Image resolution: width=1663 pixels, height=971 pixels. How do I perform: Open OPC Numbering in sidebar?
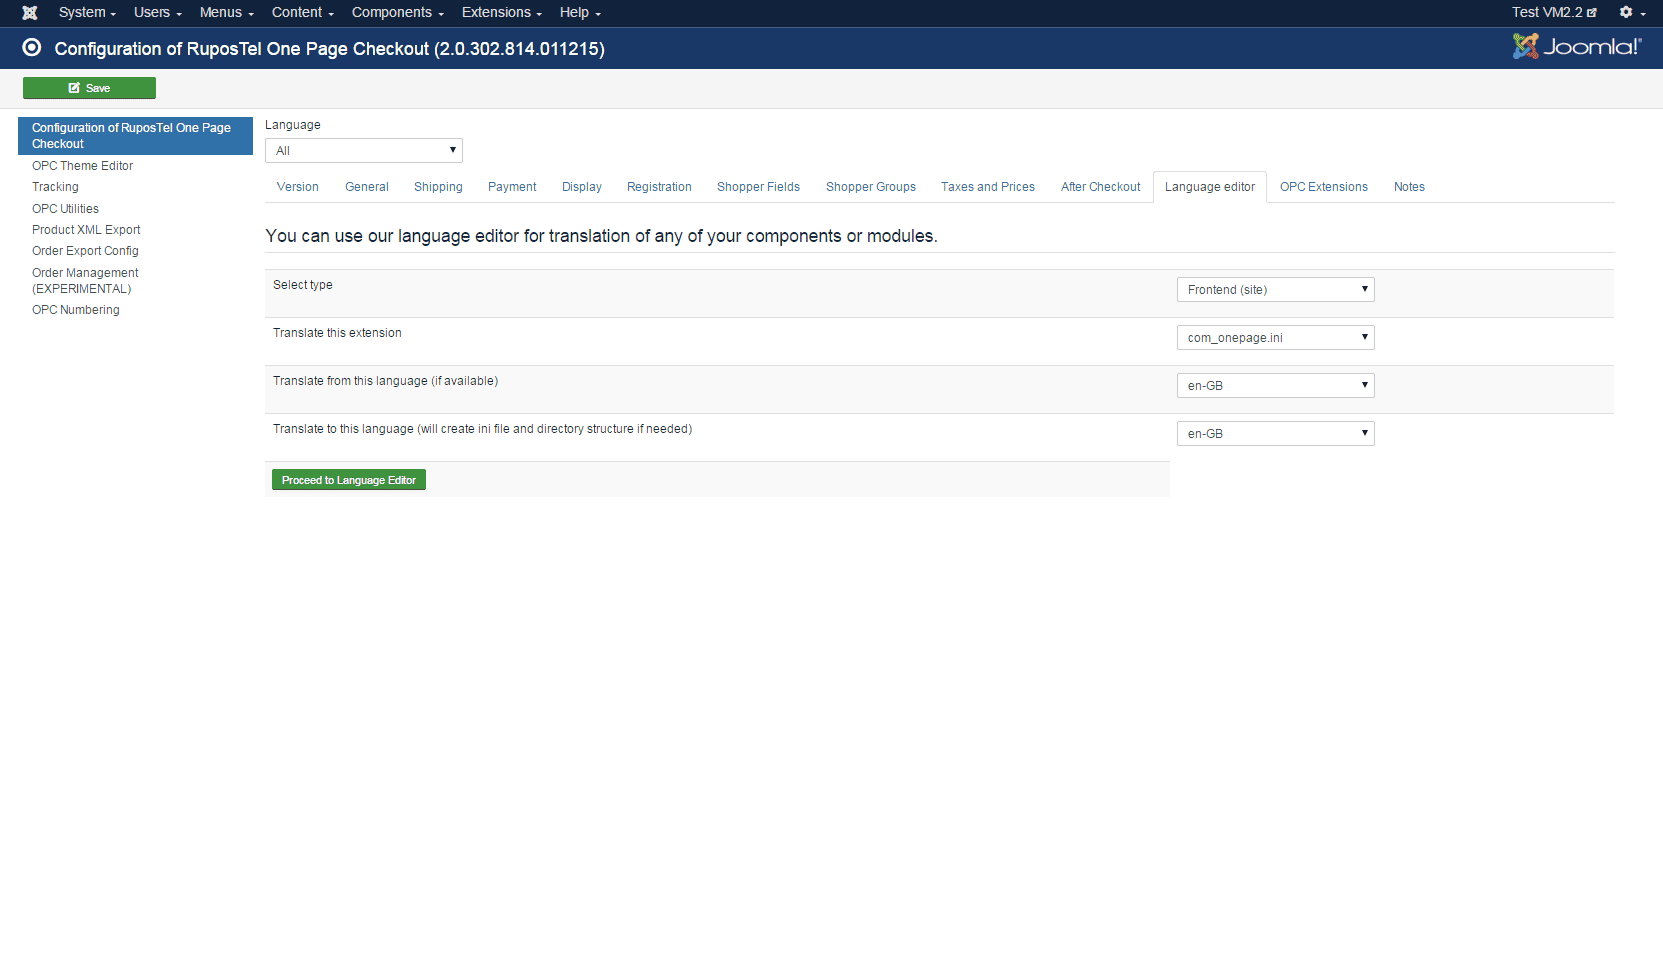[75, 310]
